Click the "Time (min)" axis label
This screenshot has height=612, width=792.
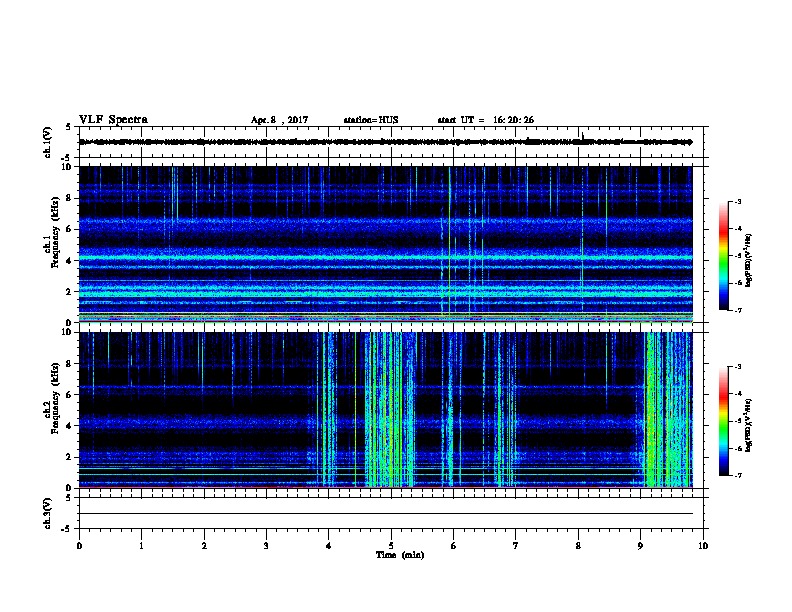pos(400,555)
